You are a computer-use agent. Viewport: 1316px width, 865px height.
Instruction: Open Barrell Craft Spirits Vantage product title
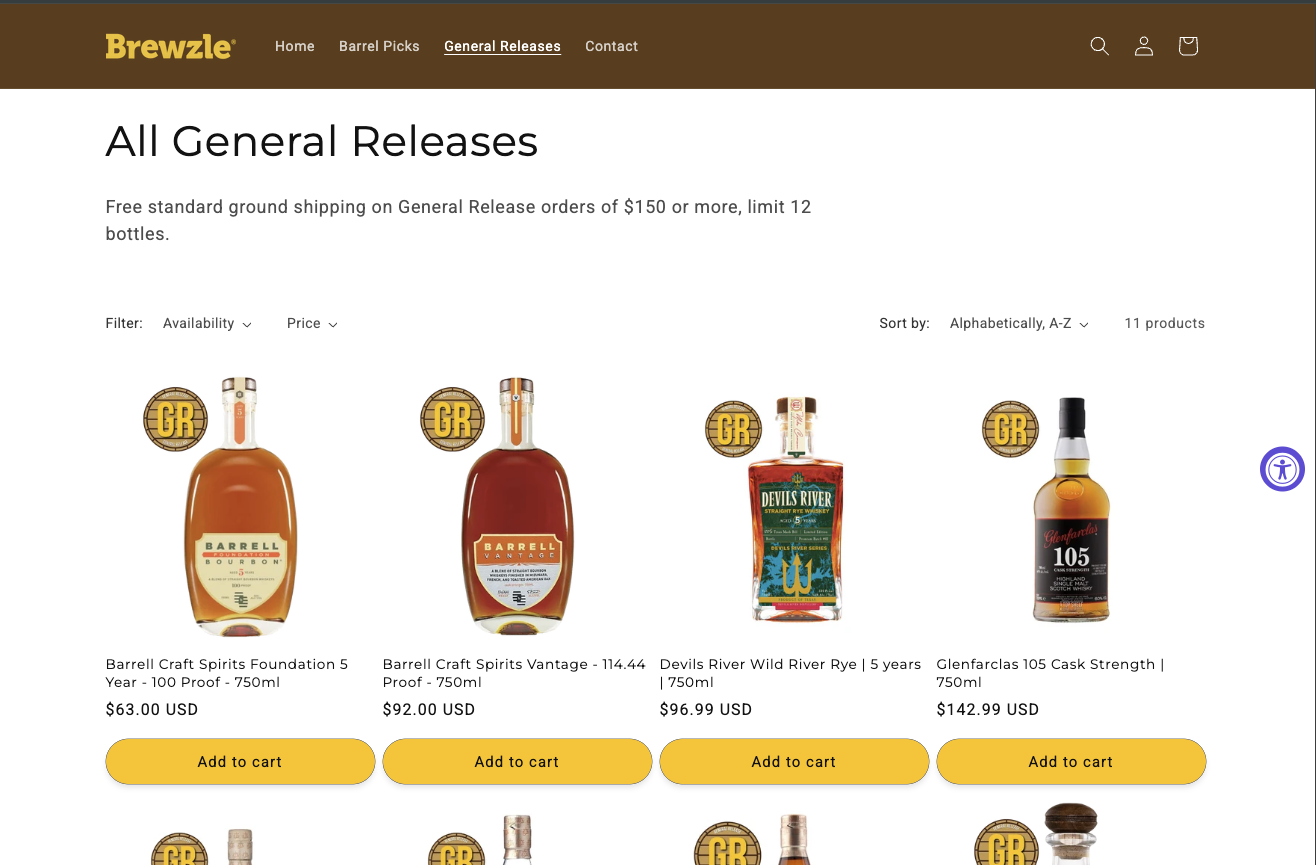click(x=514, y=673)
